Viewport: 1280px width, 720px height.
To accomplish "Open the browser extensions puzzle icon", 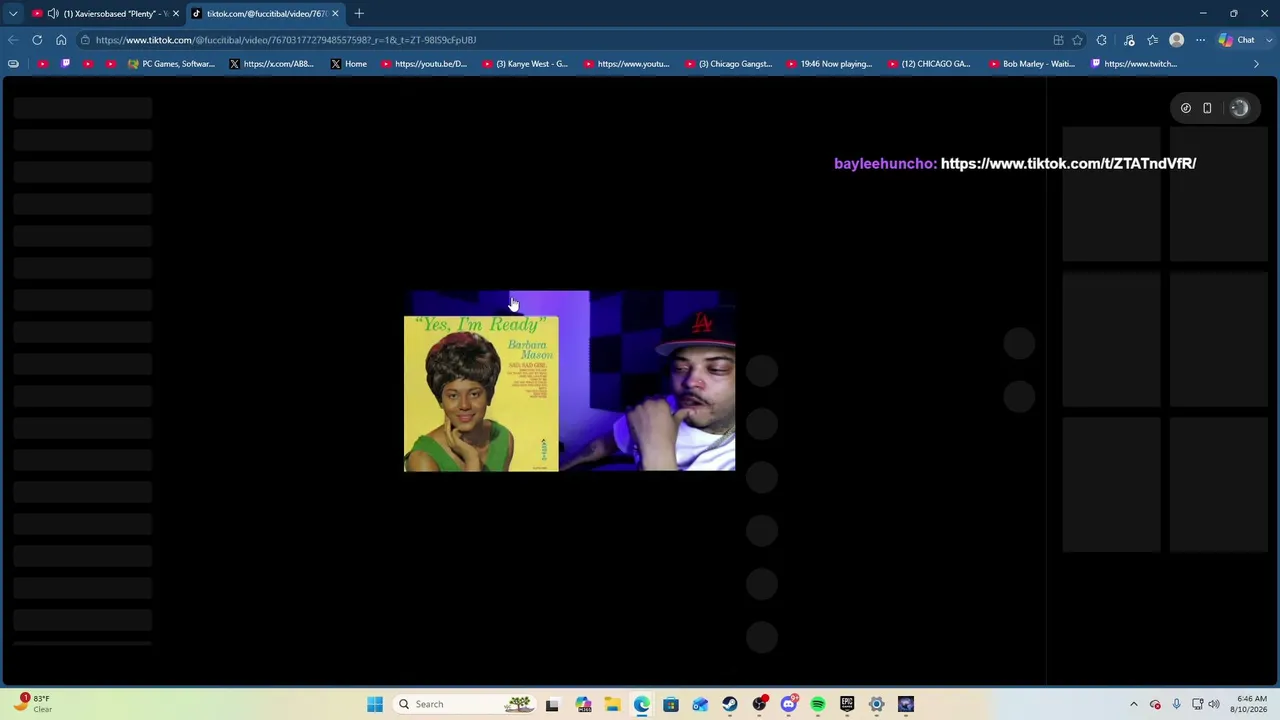I will [1102, 40].
